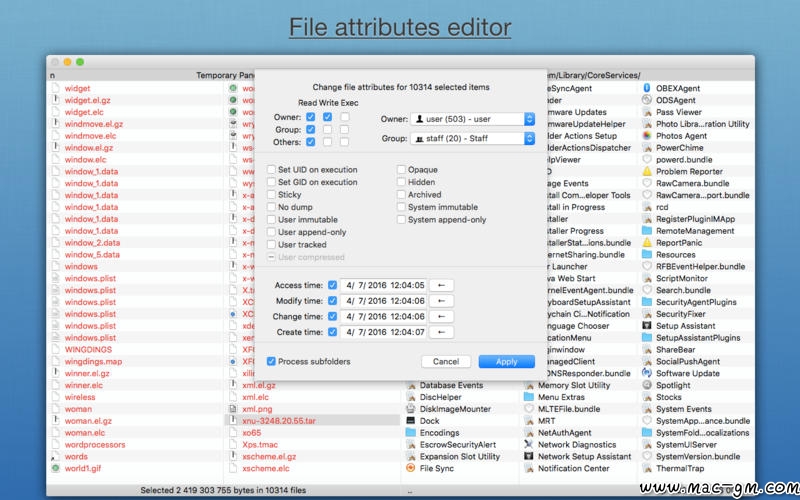Select the Network Diagnostics icon

pyautogui.click(x=529, y=444)
